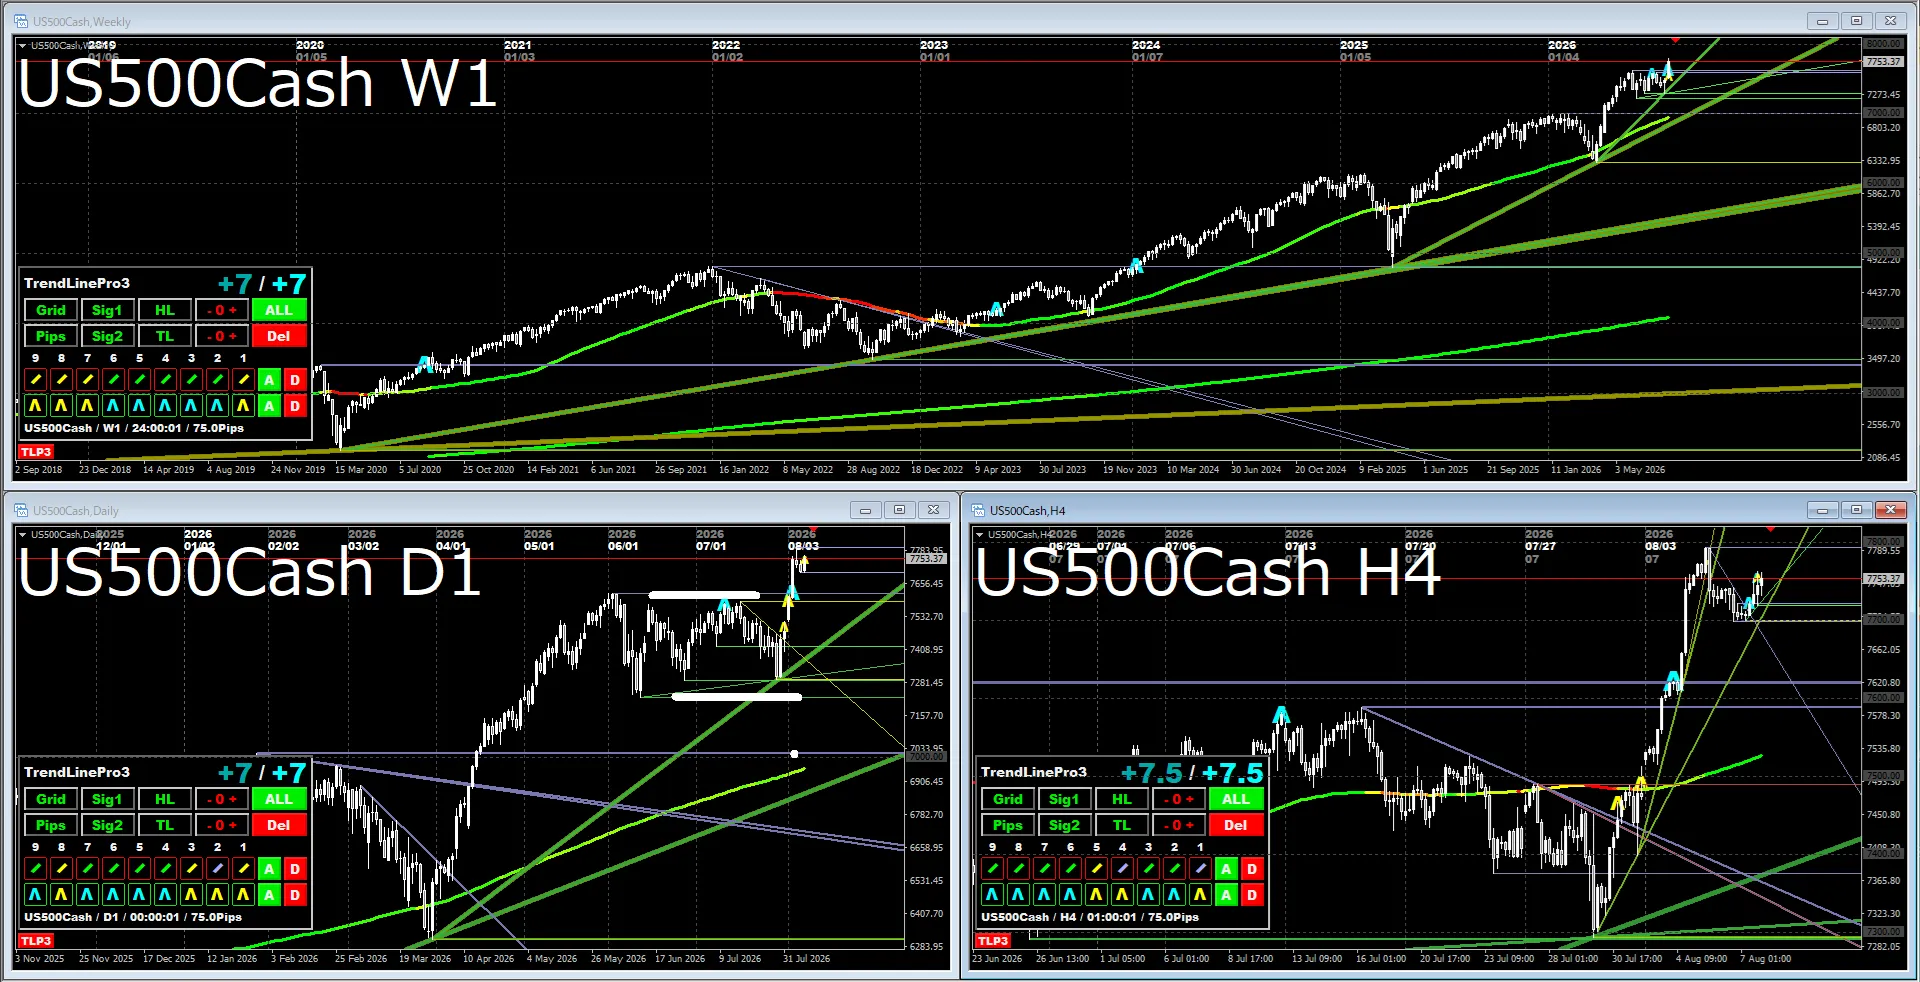Toggle signal arrow 2 in the W1 panel
1920x982 pixels.
[x=217, y=406]
